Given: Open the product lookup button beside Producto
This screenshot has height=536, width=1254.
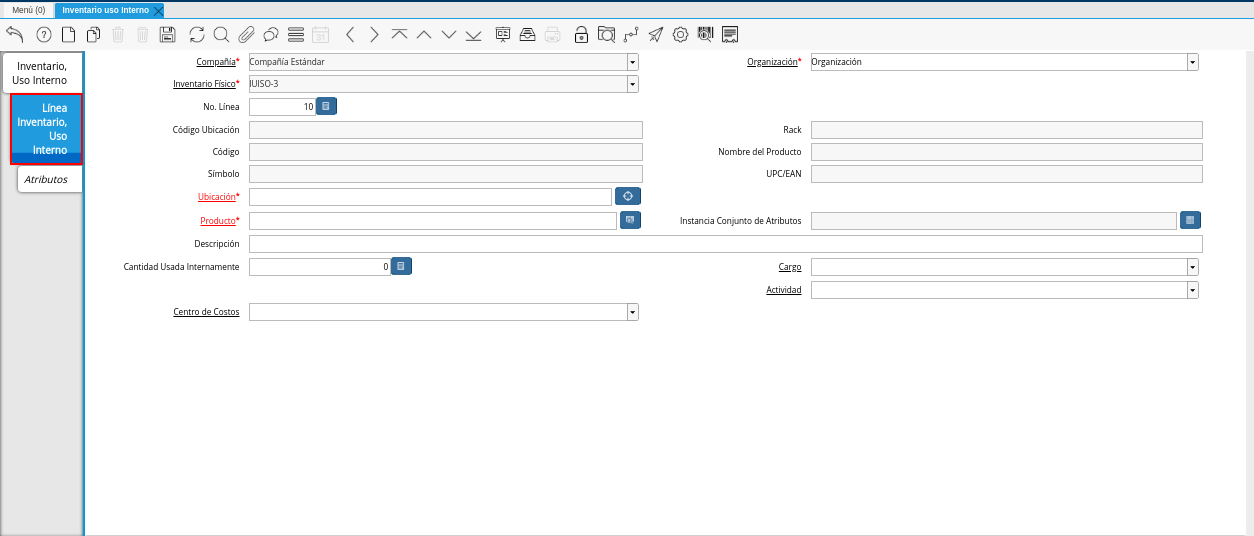Looking at the screenshot, I should 630,220.
